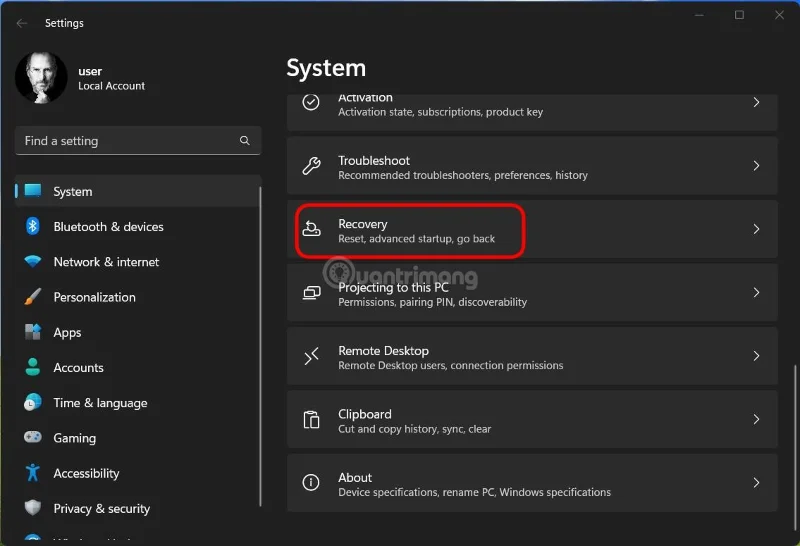Open the Troubleshoot settings title
The width and height of the screenshot is (800, 546).
374,161
